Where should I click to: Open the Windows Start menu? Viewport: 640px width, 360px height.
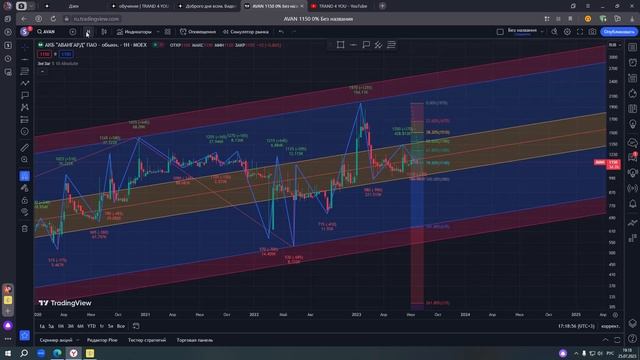click(8, 353)
